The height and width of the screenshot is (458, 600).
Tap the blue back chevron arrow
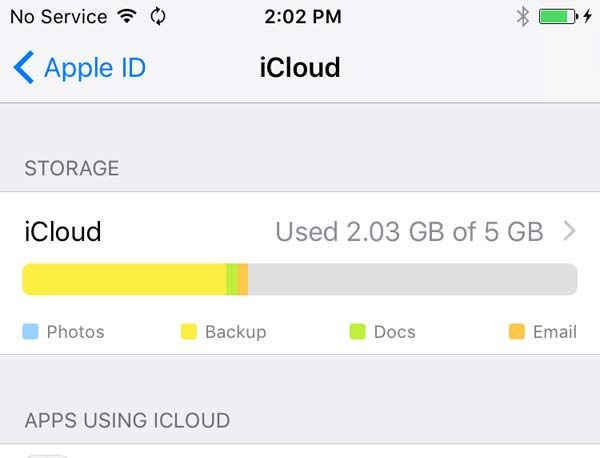(x=24, y=67)
